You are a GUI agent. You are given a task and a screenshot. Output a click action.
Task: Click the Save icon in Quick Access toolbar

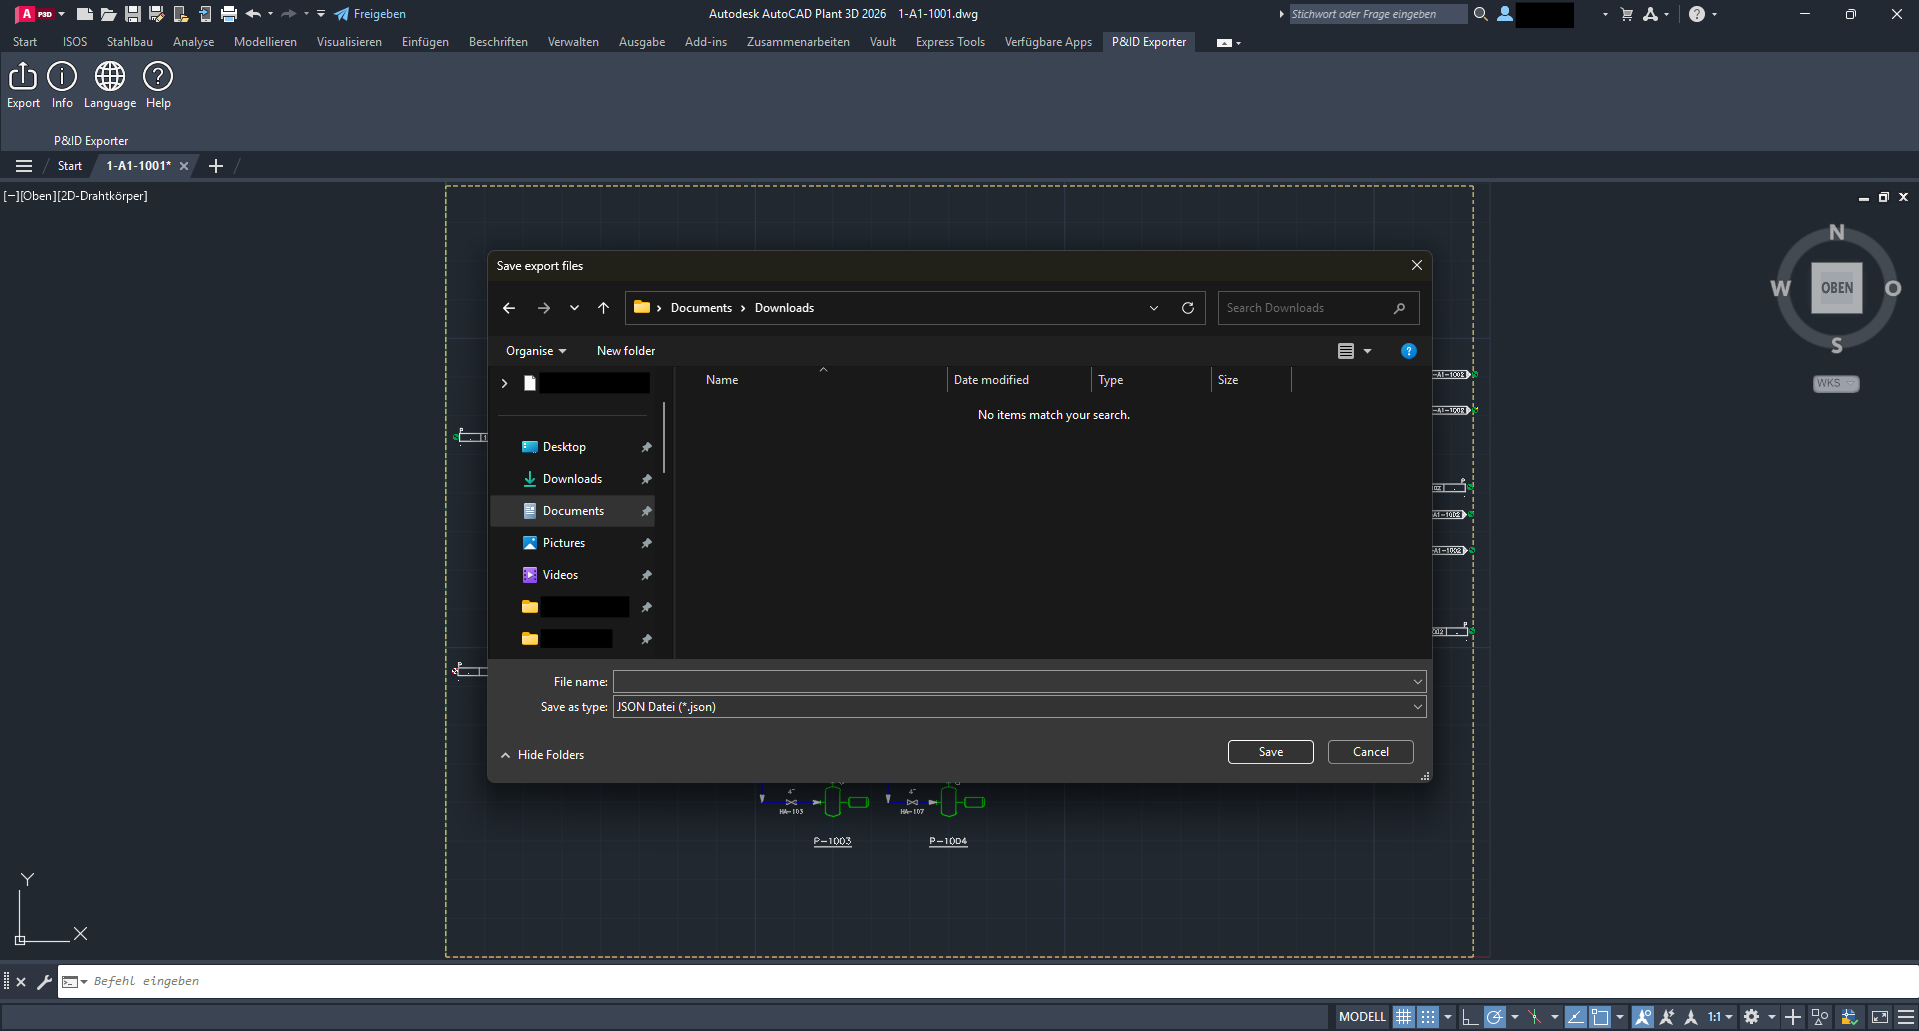(133, 13)
